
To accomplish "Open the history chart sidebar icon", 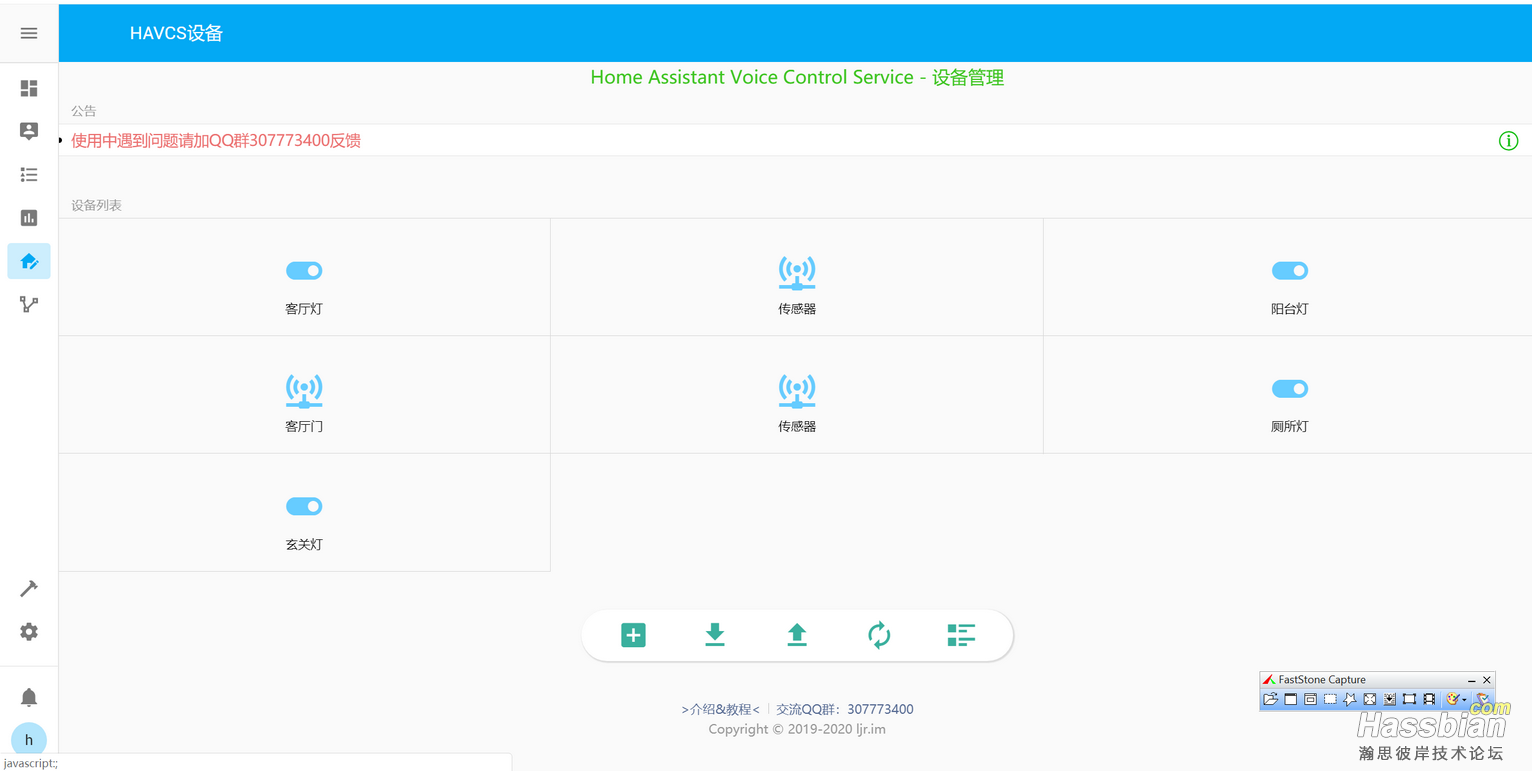I will tap(29, 218).
